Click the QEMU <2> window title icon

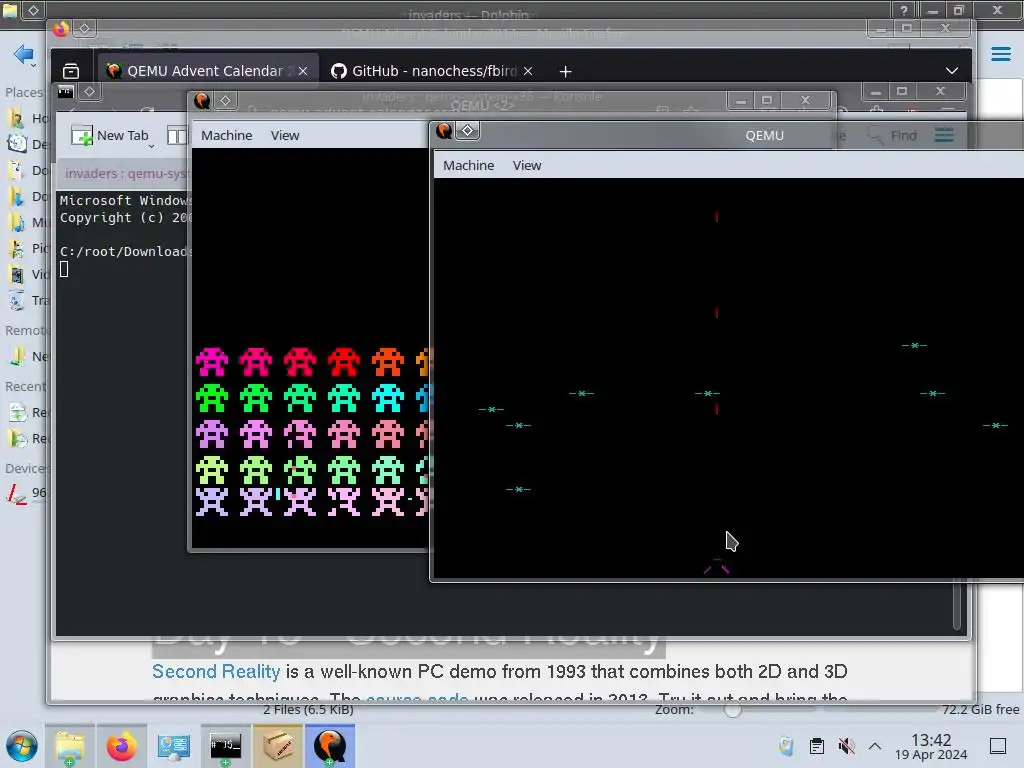[202, 101]
